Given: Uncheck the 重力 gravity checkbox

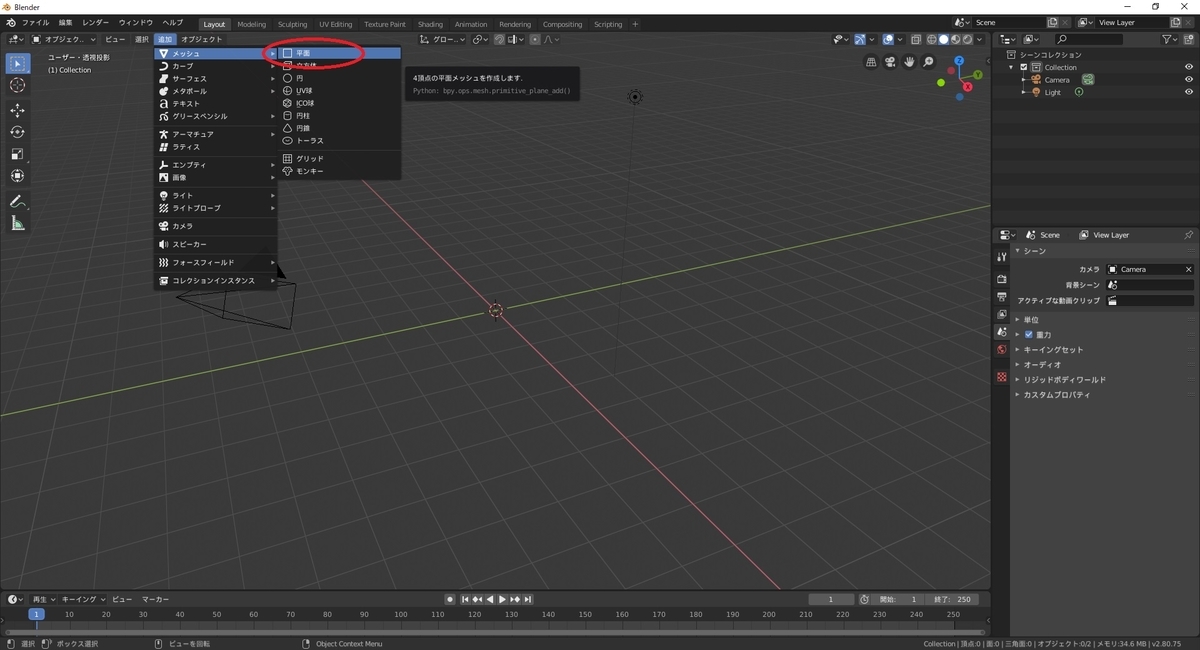Looking at the screenshot, I should pyautogui.click(x=1029, y=334).
